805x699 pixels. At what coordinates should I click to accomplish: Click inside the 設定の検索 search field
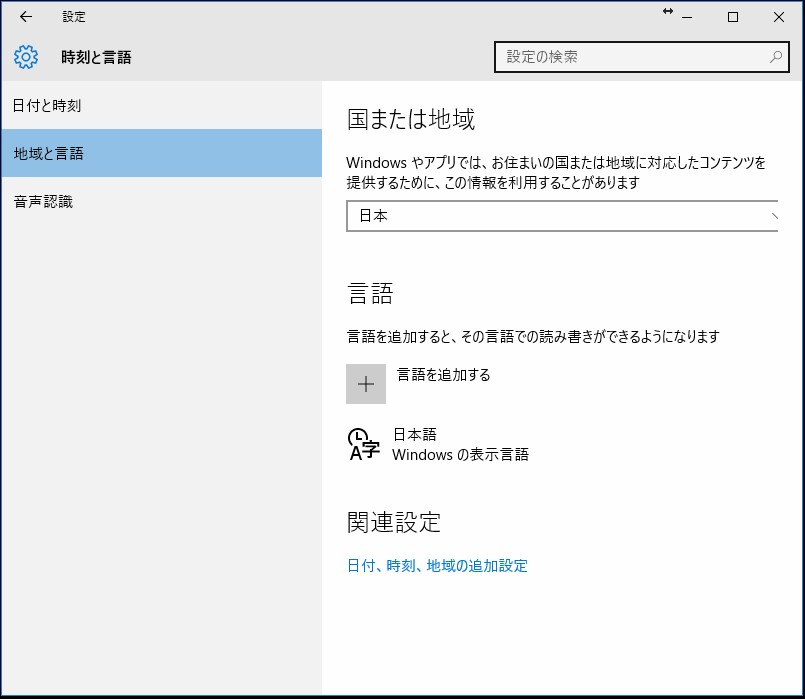click(620, 57)
